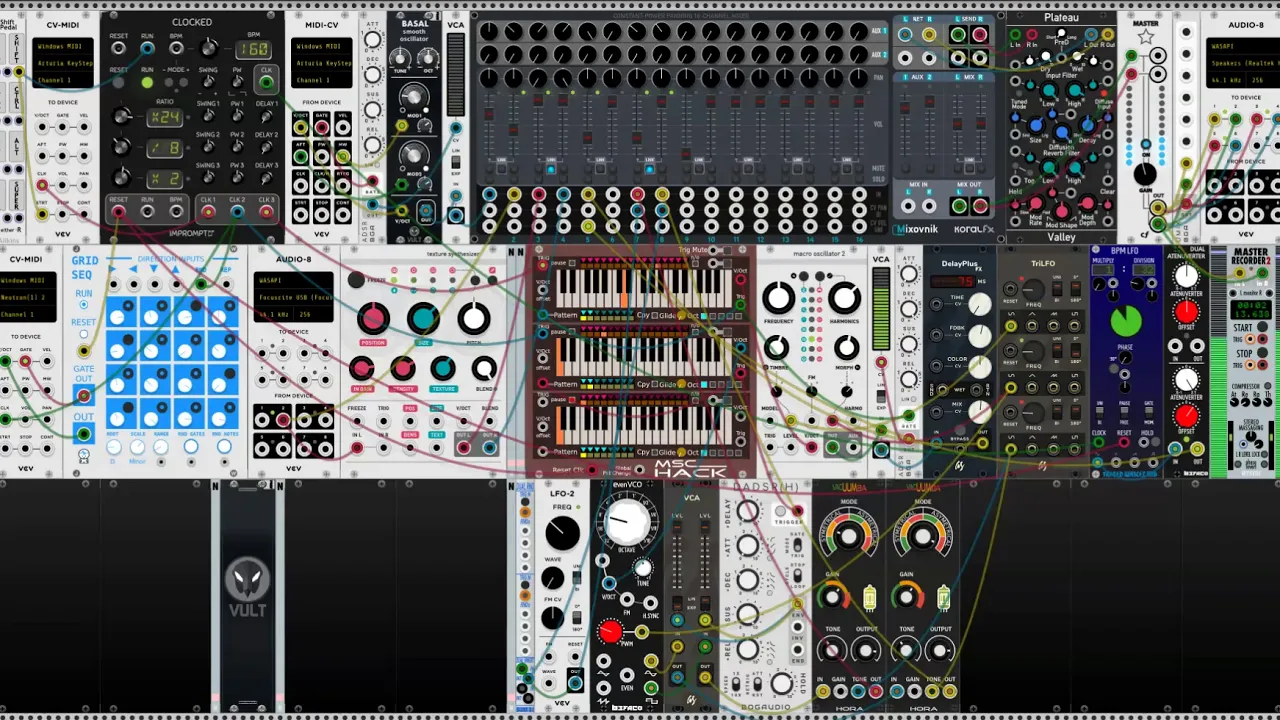Screen dimensions: 1280x720
Task: Click the first LVL slider on Bogaudio VCA
Action: click(x=678, y=558)
